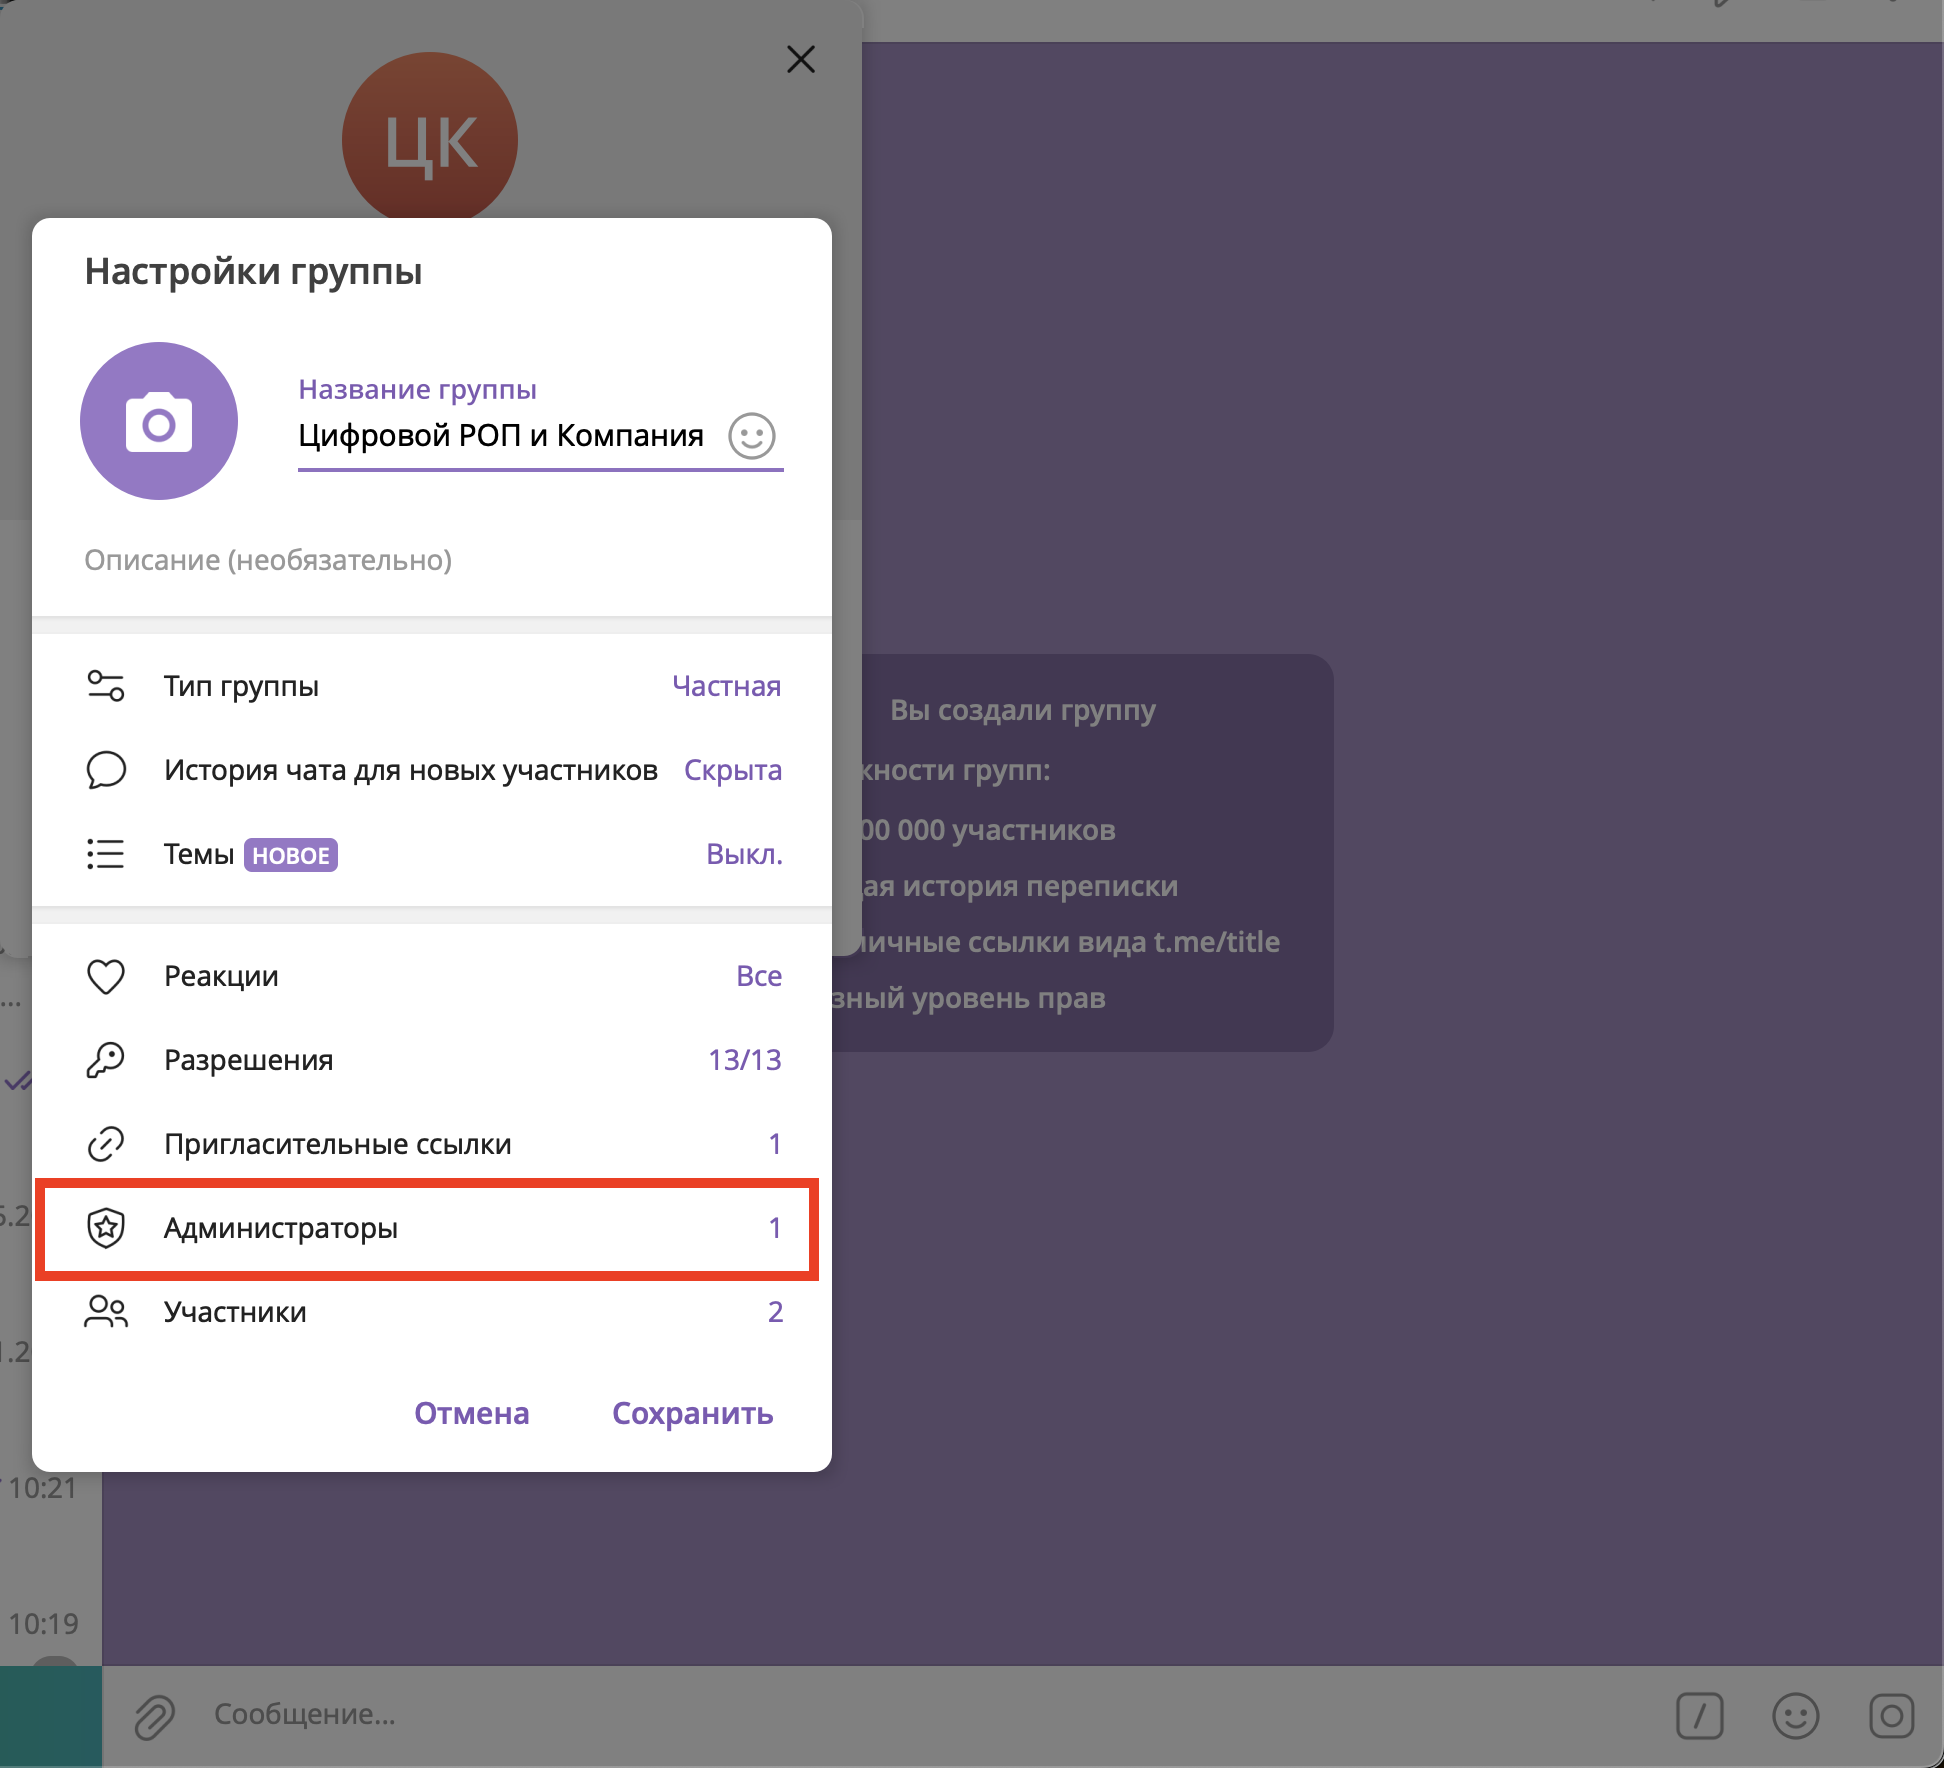This screenshot has height=1768, width=1944.
Task: Click the camera icon to set group photo
Action: (159, 421)
